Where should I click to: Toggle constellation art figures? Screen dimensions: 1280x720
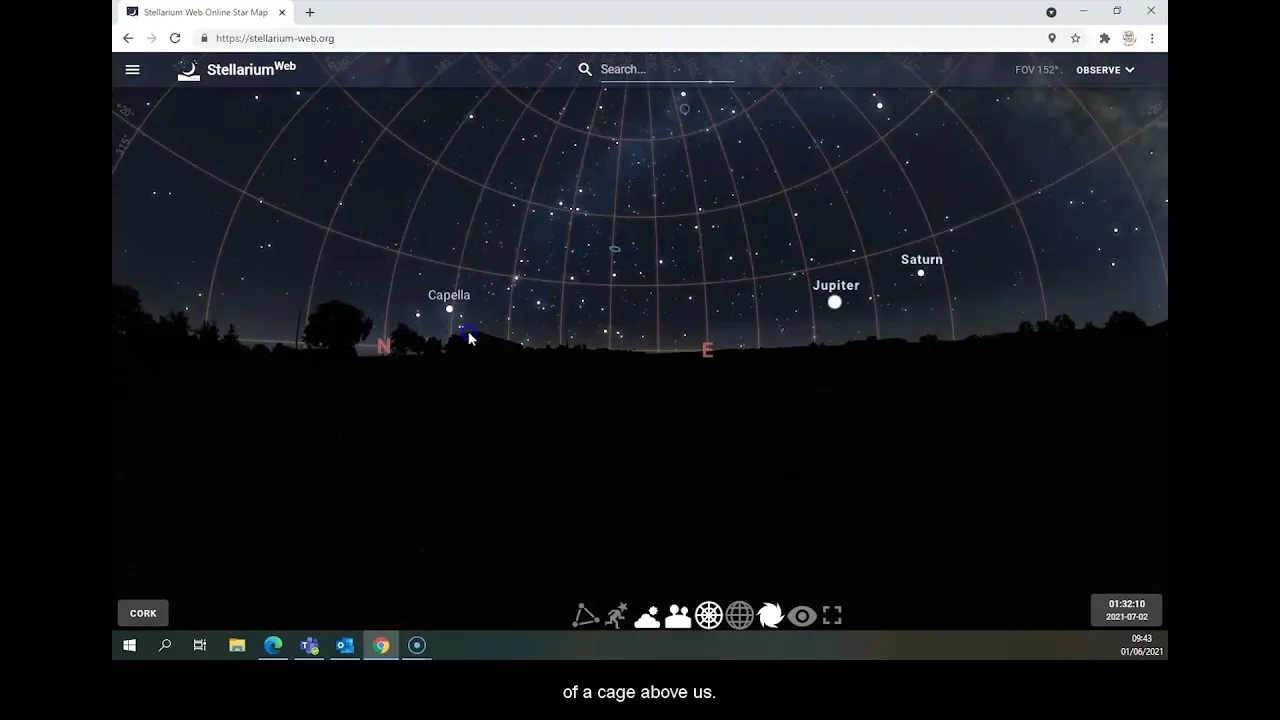[x=616, y=616]
